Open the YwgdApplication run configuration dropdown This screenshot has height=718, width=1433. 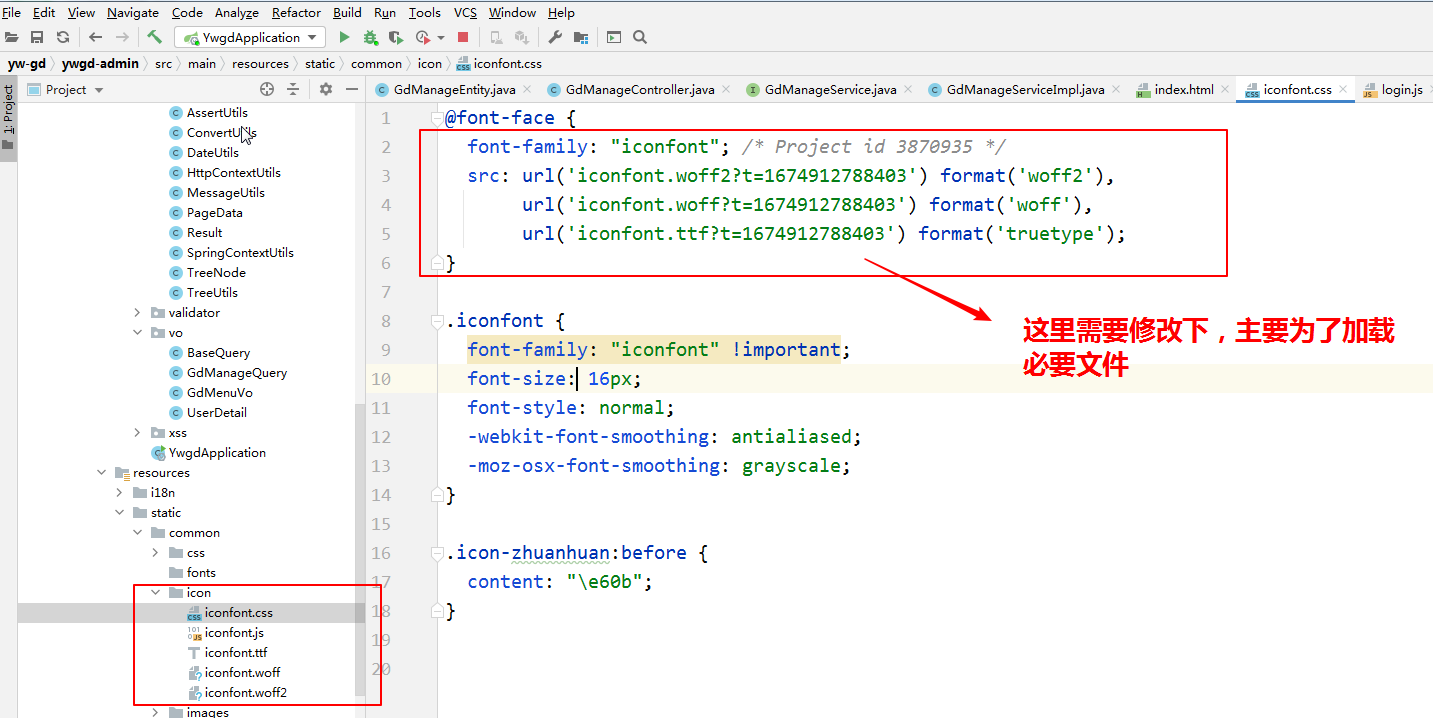click(x=250, y=37)
